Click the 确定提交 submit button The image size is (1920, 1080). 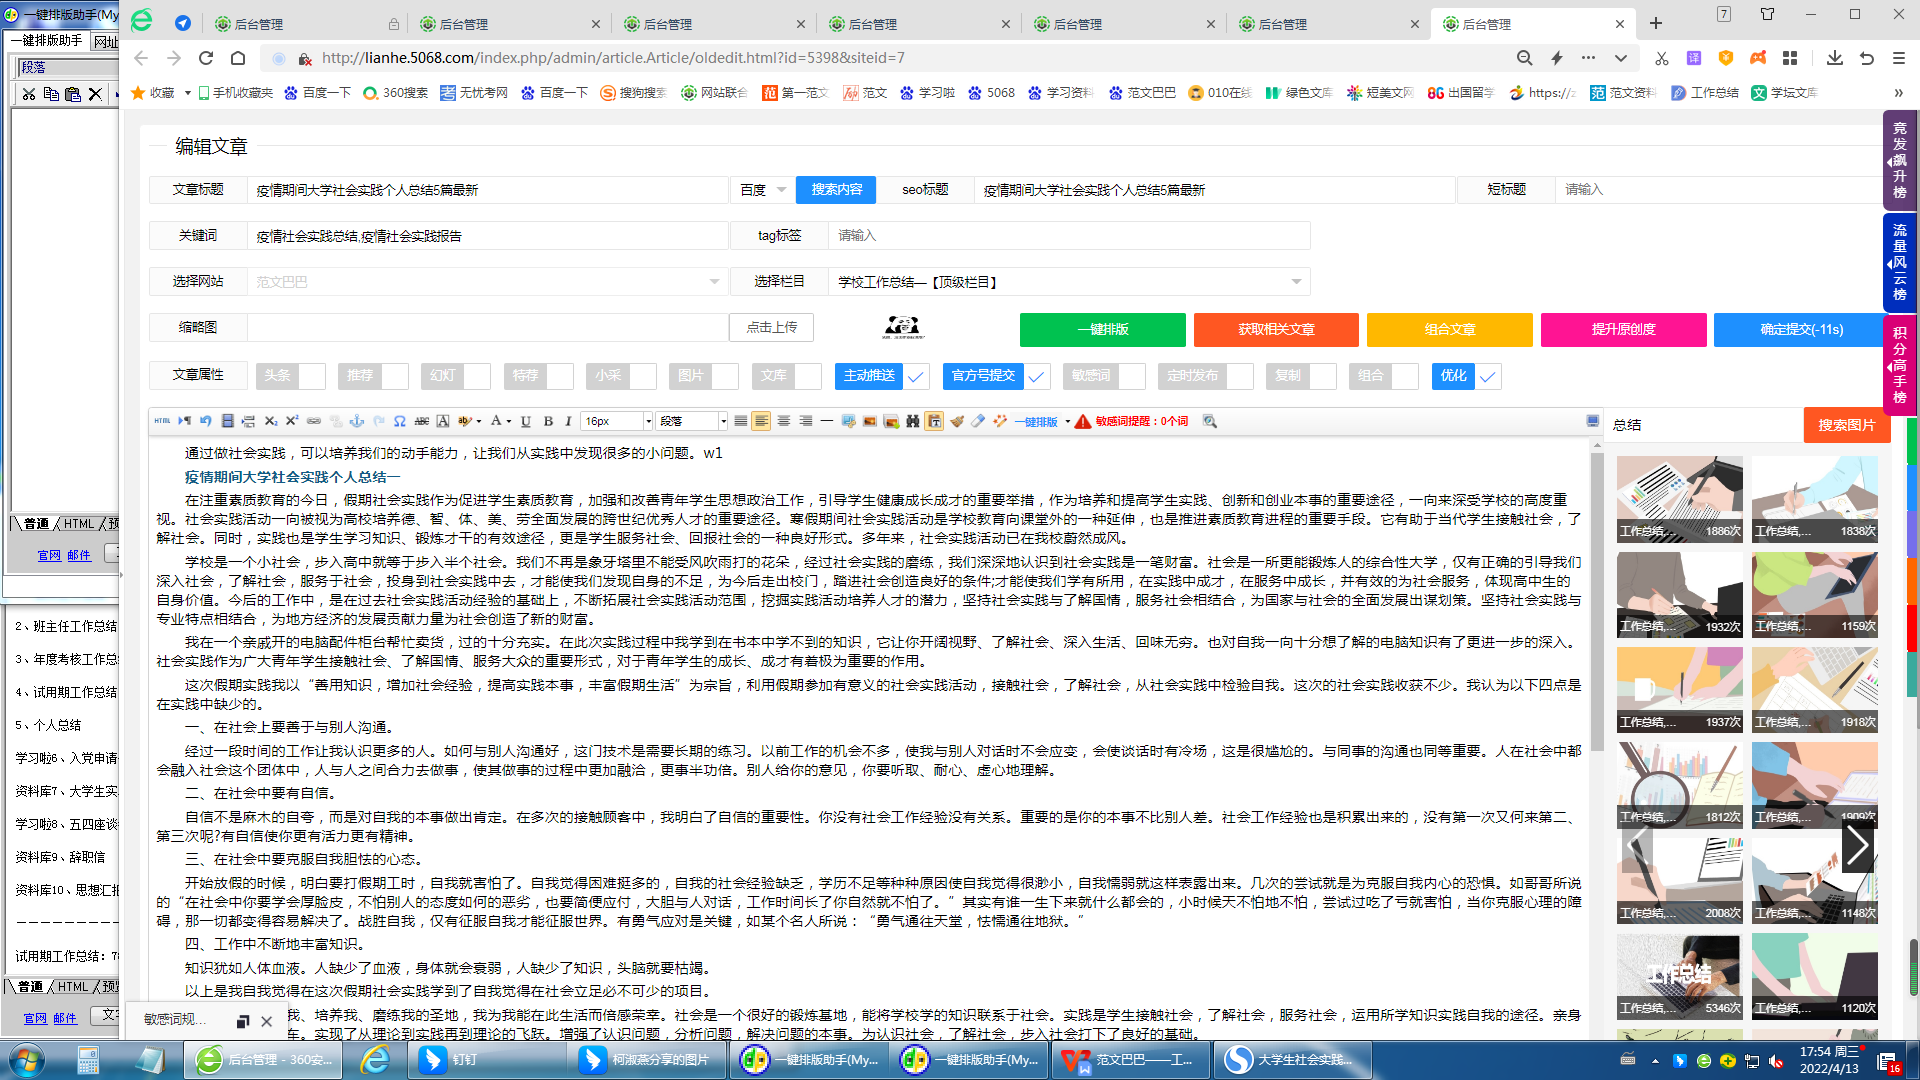coord(1801,329)
